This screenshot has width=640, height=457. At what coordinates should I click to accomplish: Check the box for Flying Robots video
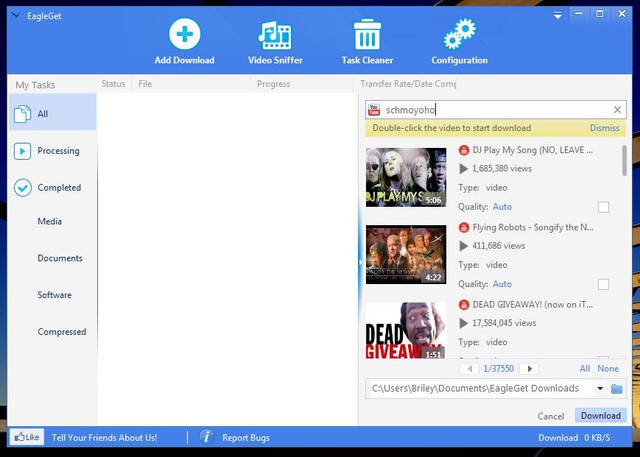603,284
